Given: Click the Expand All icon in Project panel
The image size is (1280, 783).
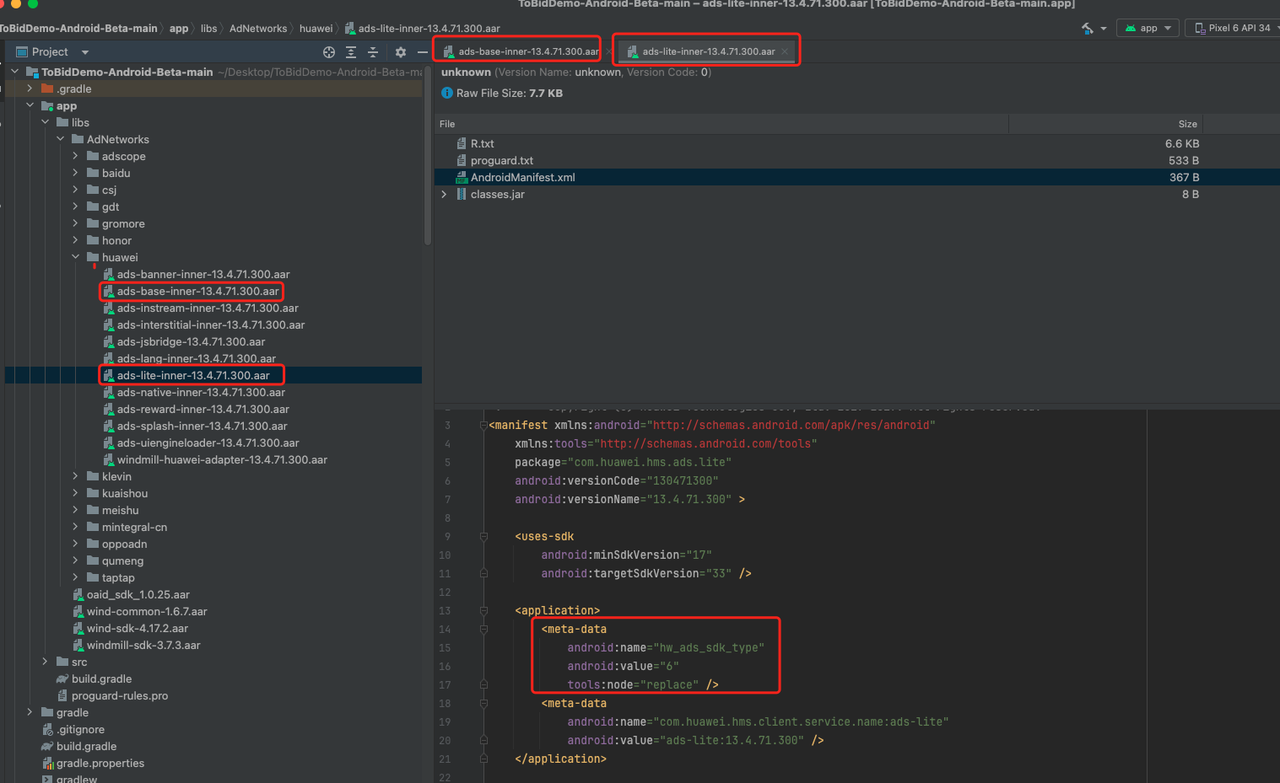Looking at the screenshot, I should tap(351, 52).
